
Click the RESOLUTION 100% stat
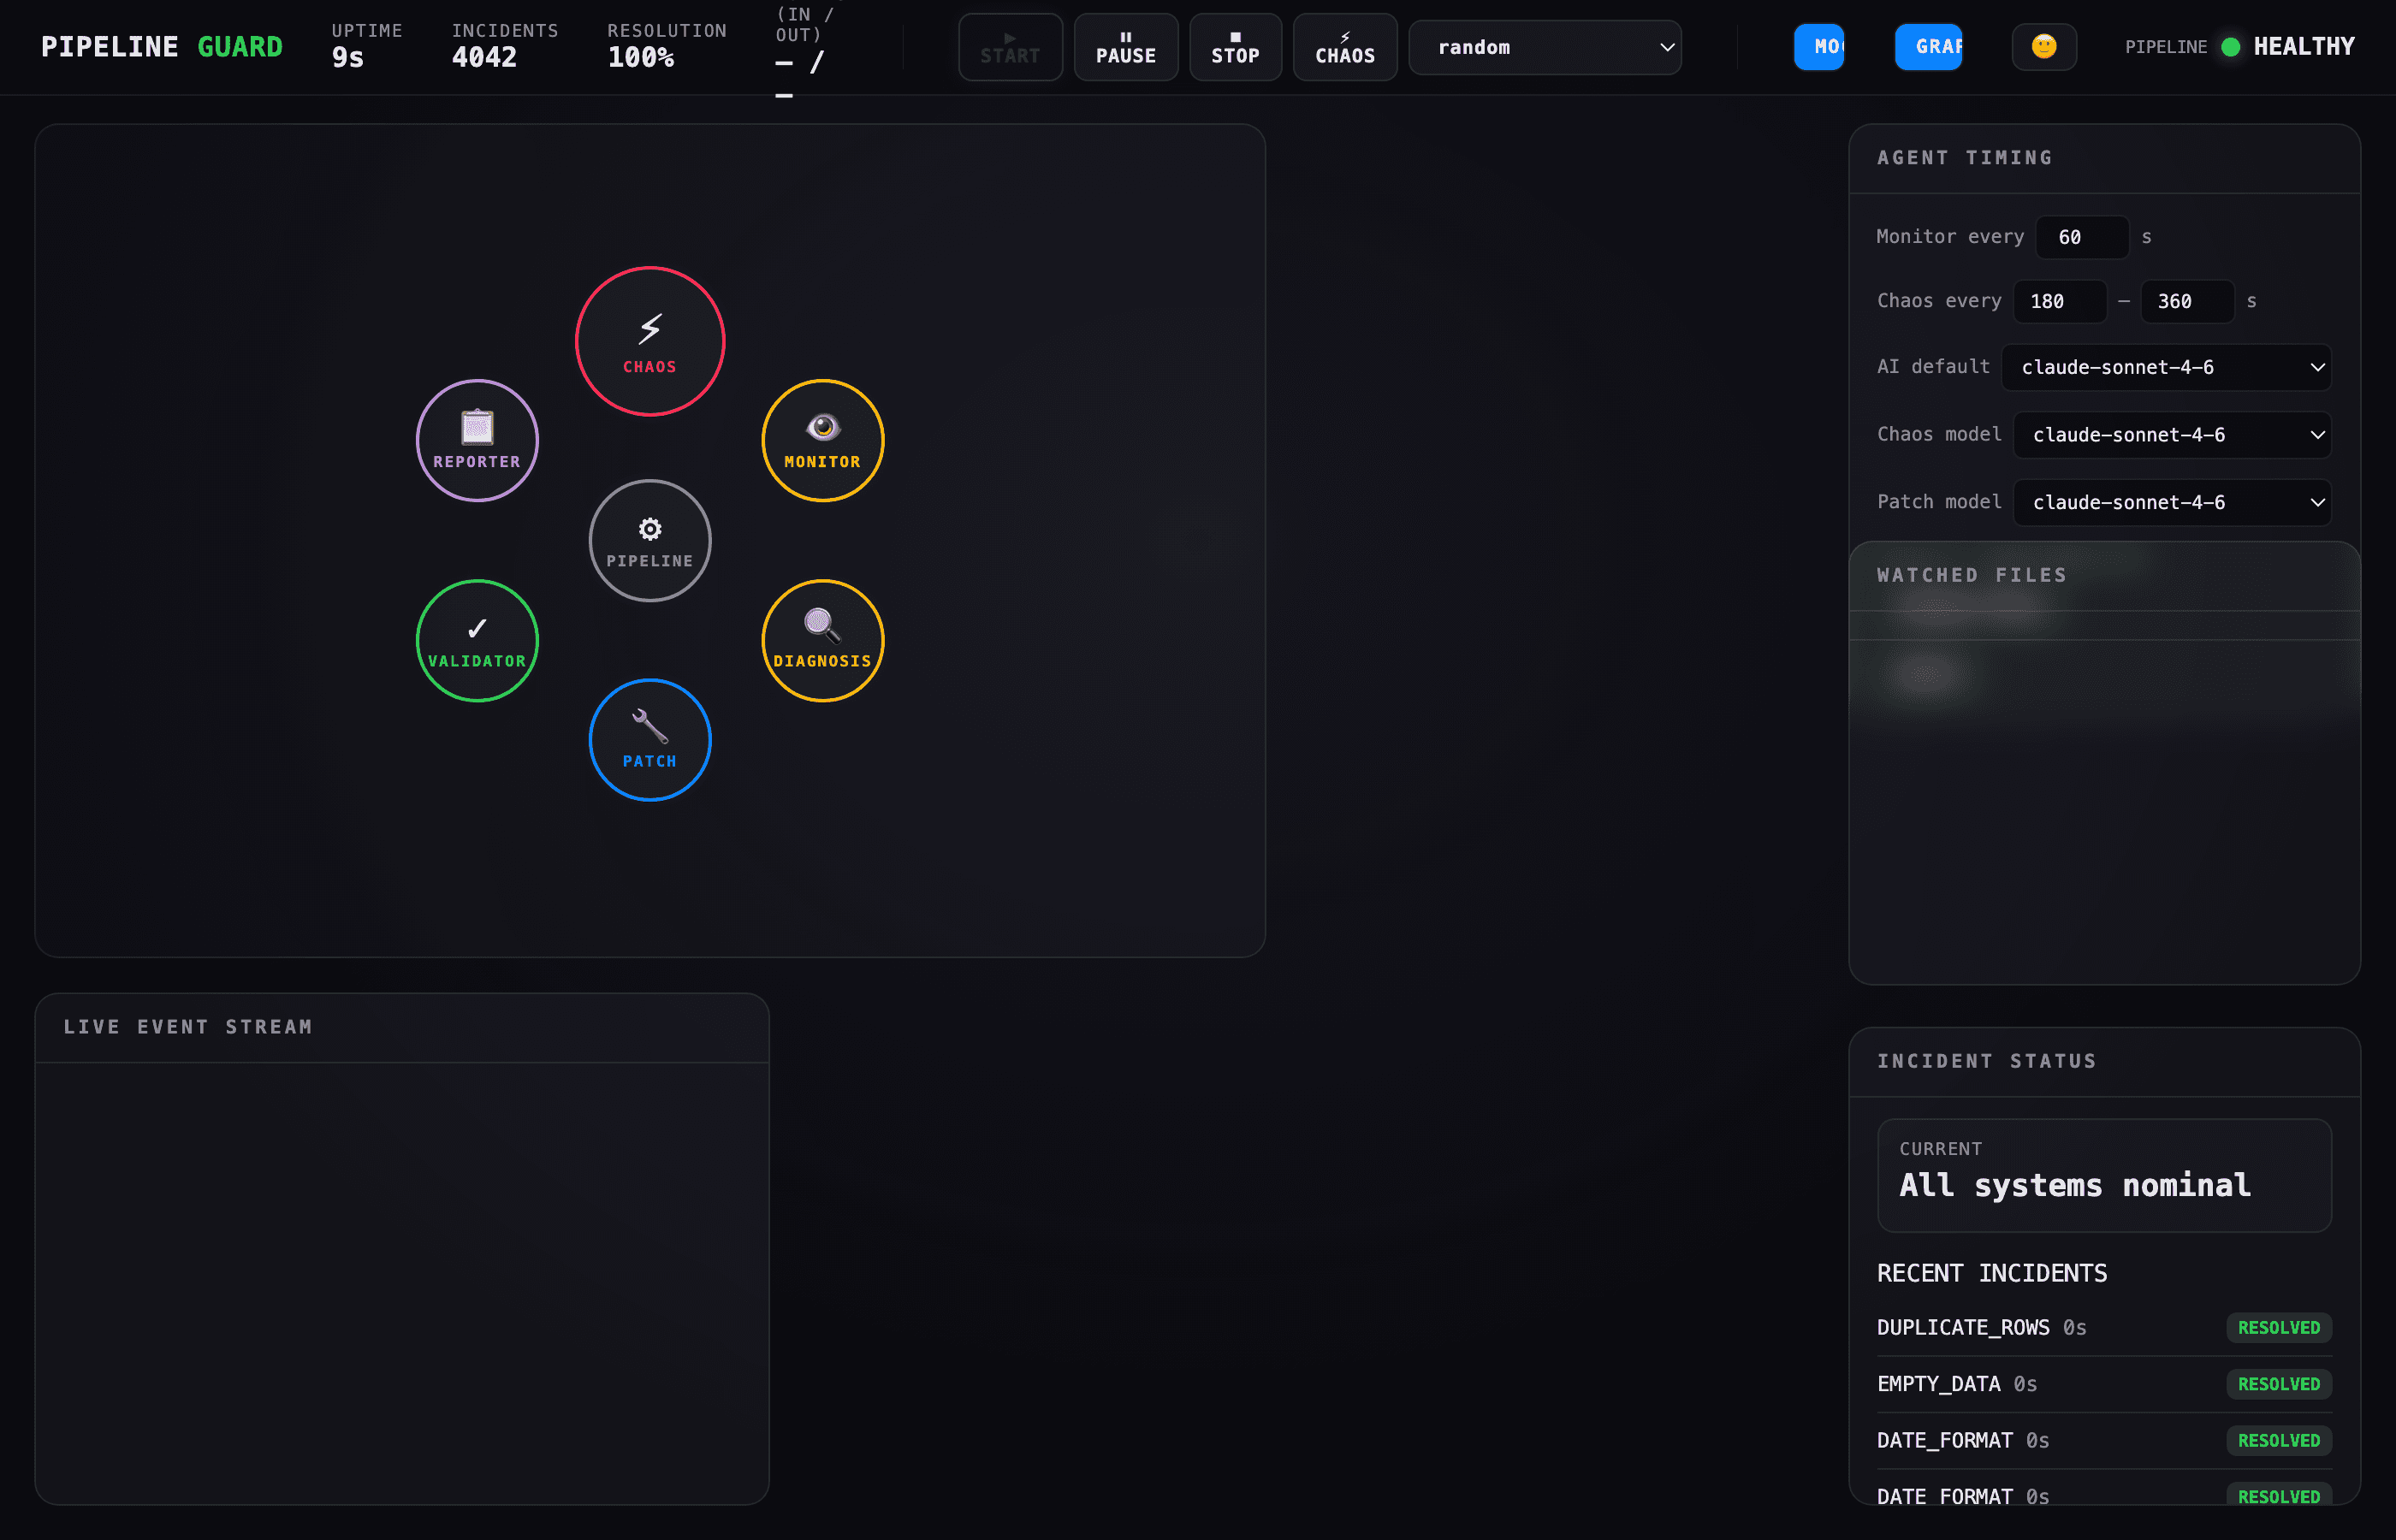point(667,46)
